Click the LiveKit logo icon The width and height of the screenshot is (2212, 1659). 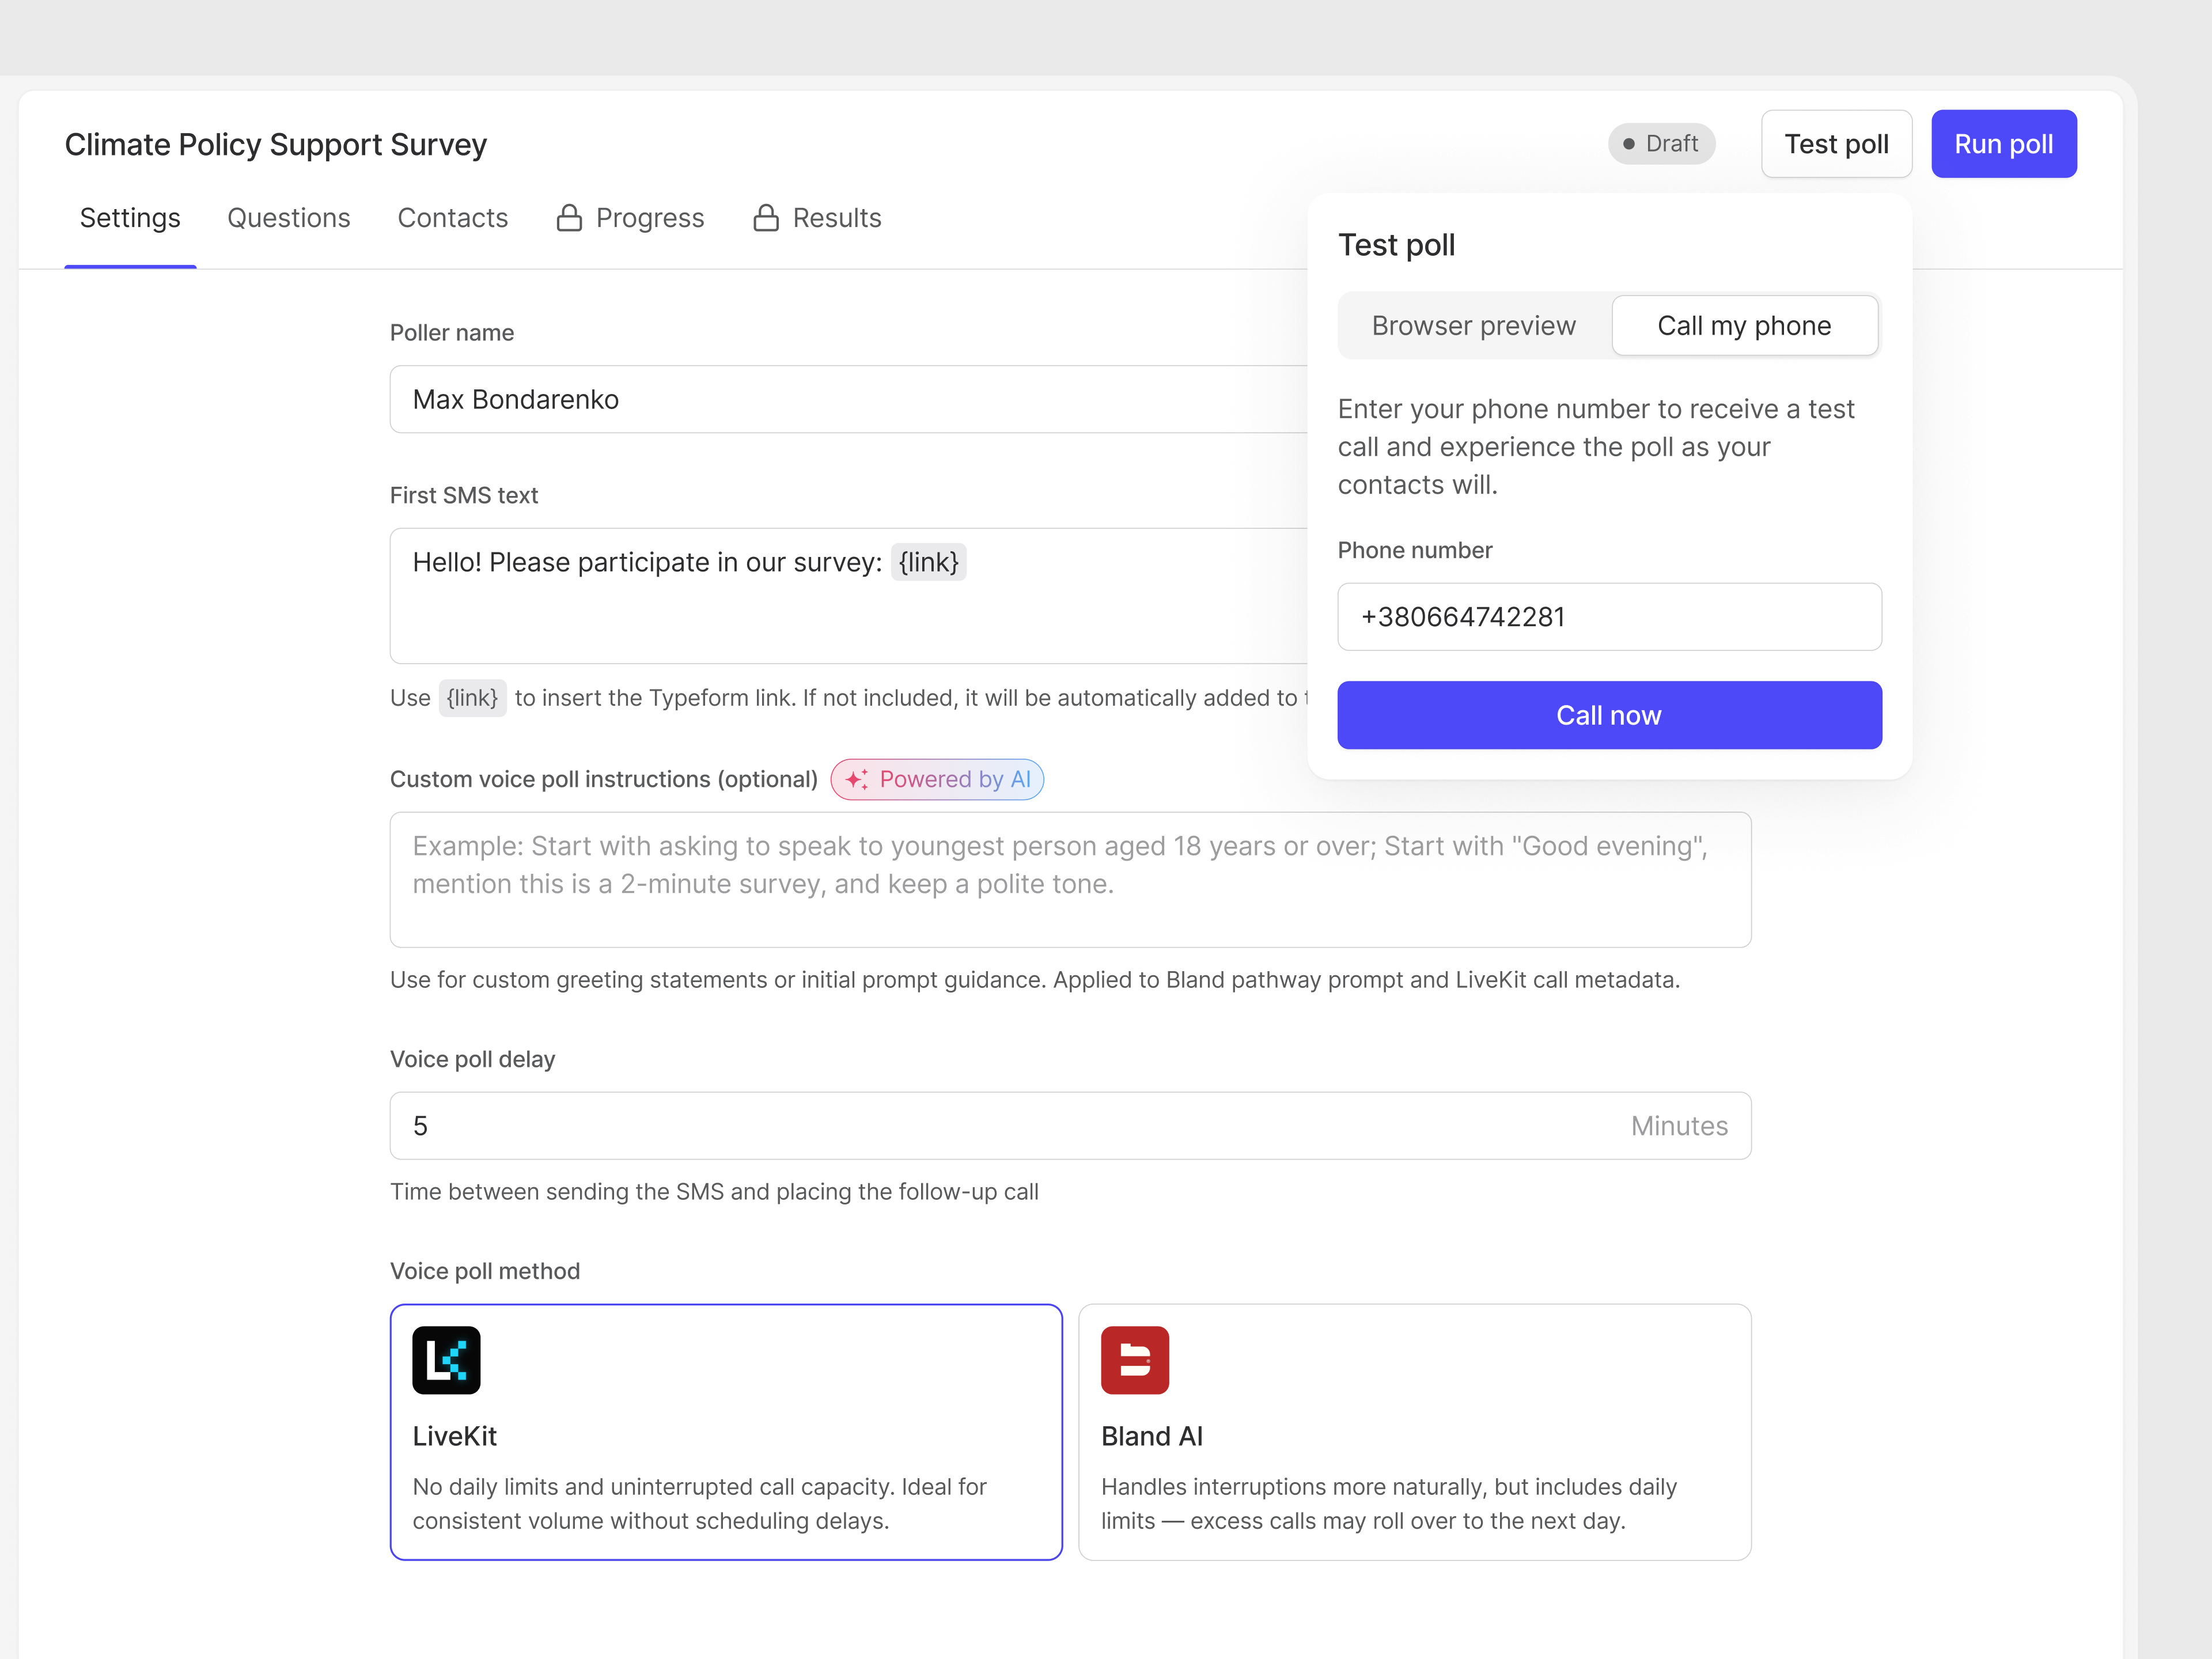click(x=446, y=1360)
